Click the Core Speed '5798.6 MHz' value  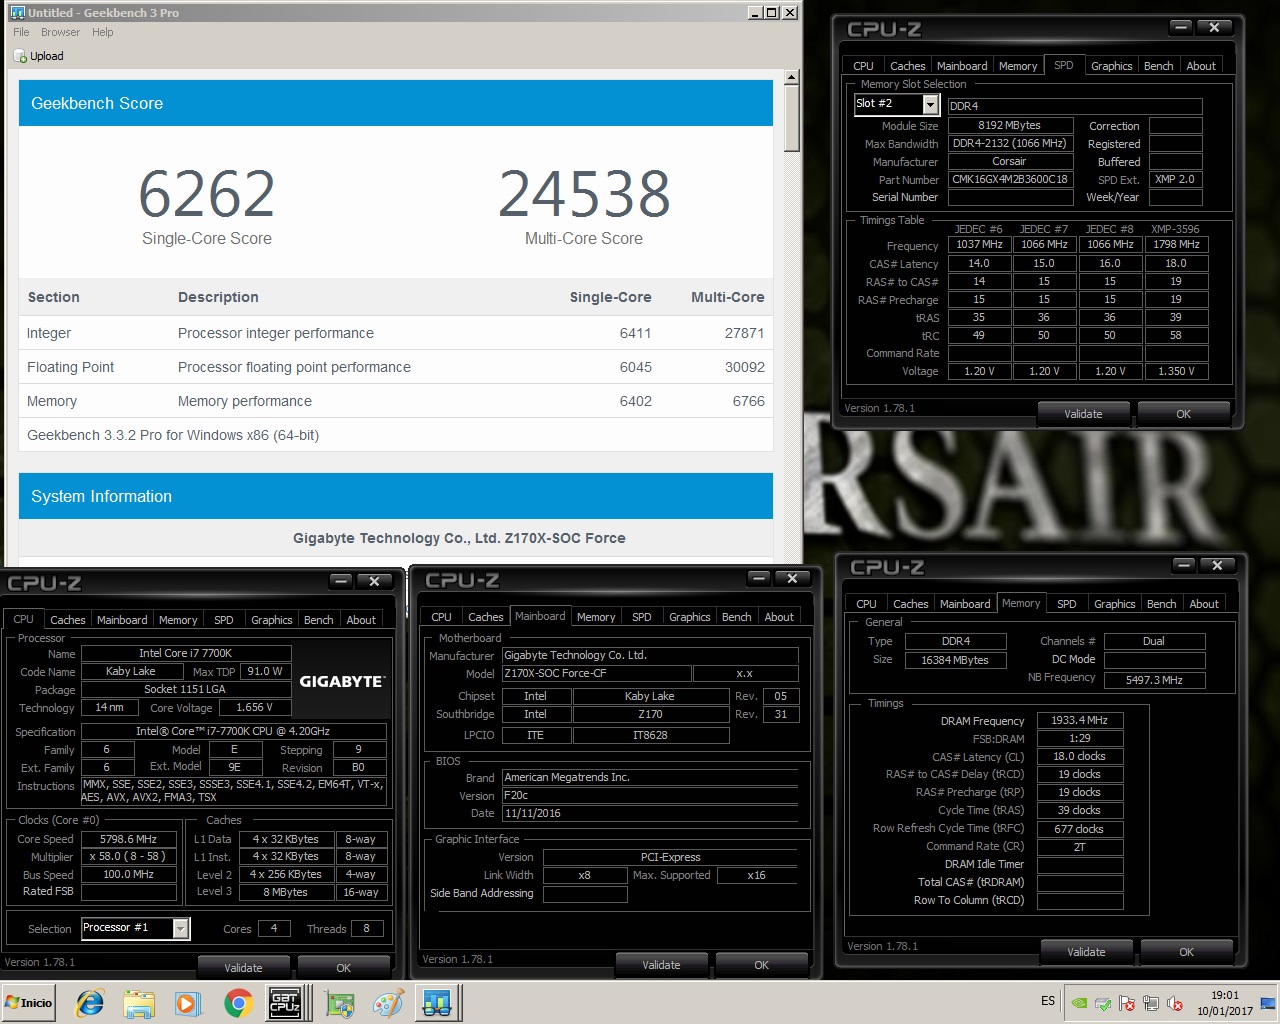click(128, 839)
